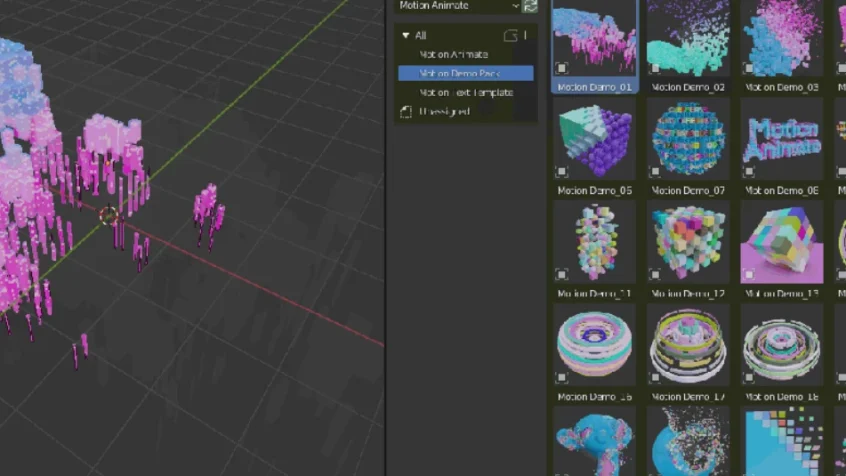
Task: Click the asset type icon on Motion Demo_07
Action: (x=655, y=172)
